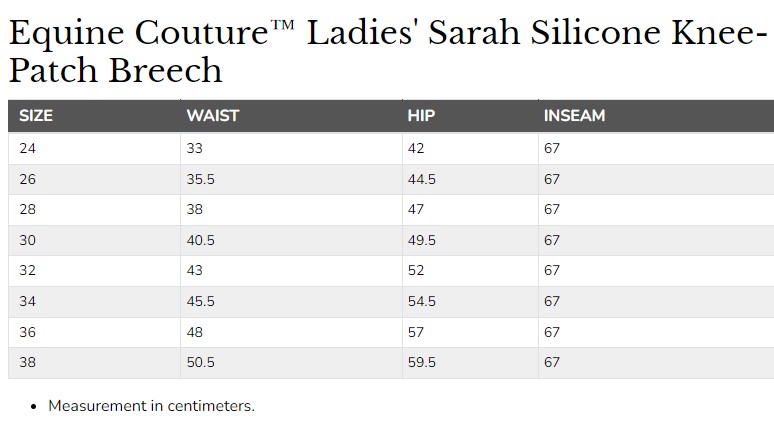Select the size 38 row cell
This screenshot has width=774, height=431.
94,363
